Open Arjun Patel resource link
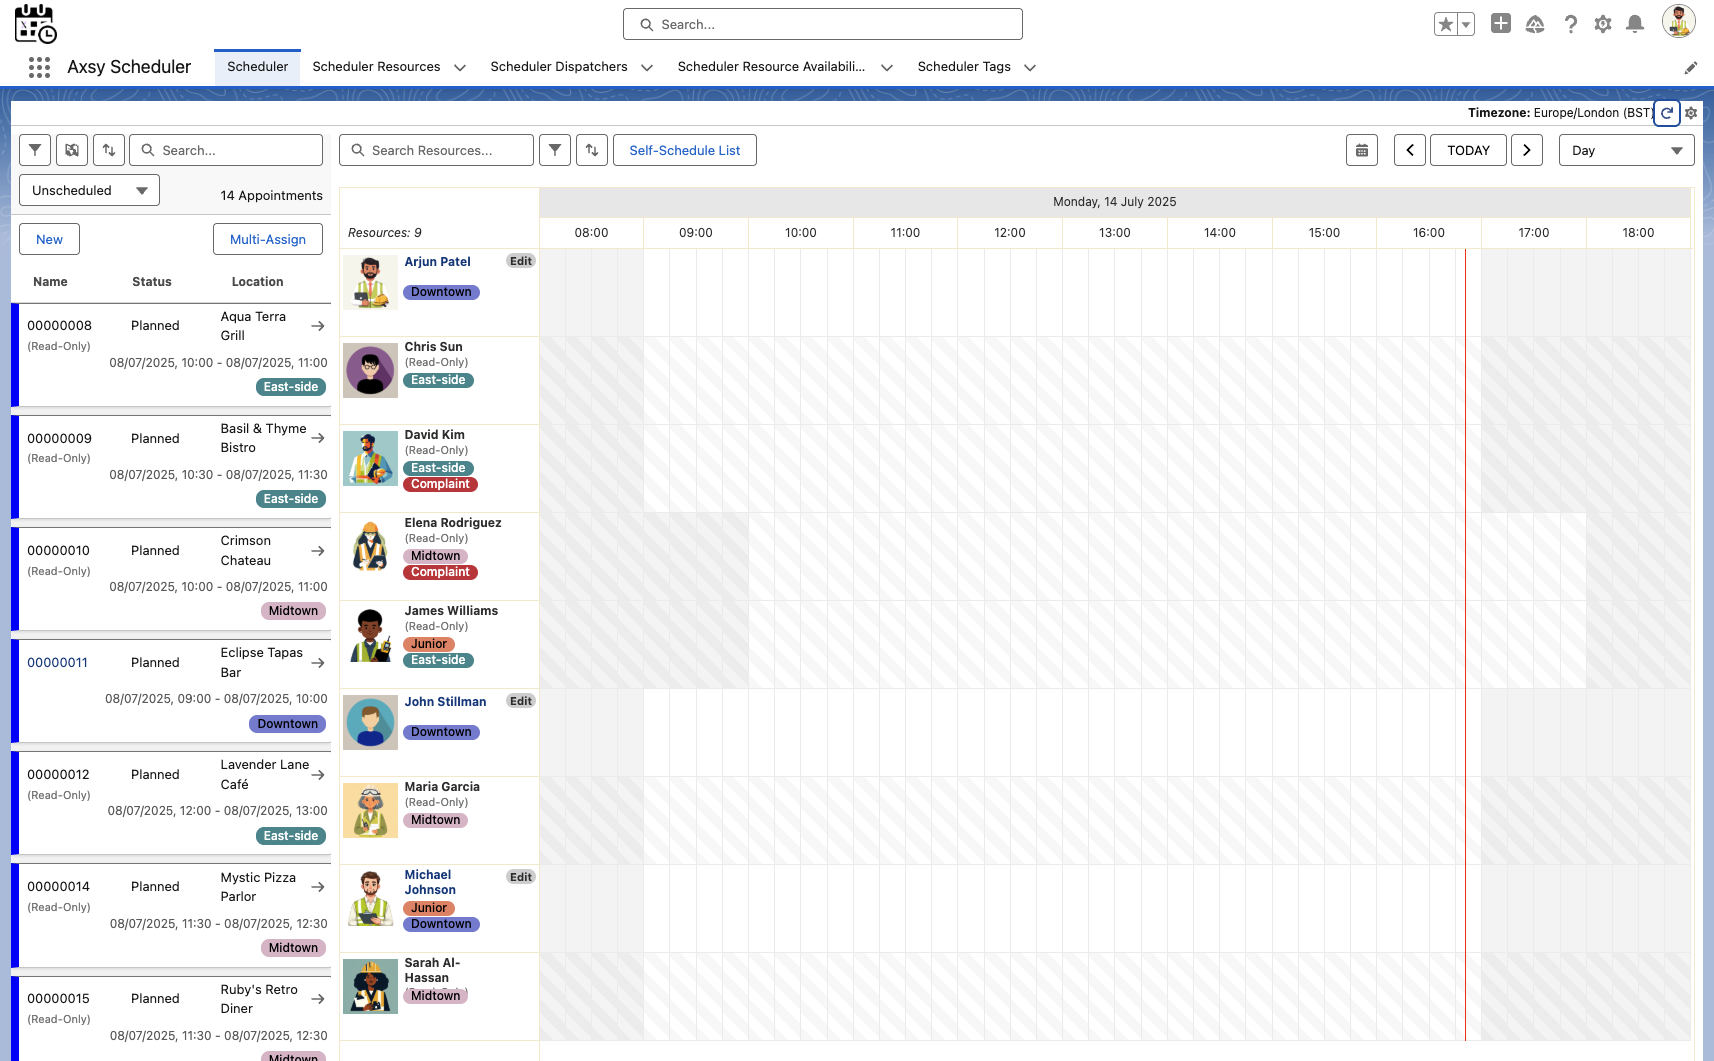Viewport: 1714px width, 1061px height. point(437,262)
